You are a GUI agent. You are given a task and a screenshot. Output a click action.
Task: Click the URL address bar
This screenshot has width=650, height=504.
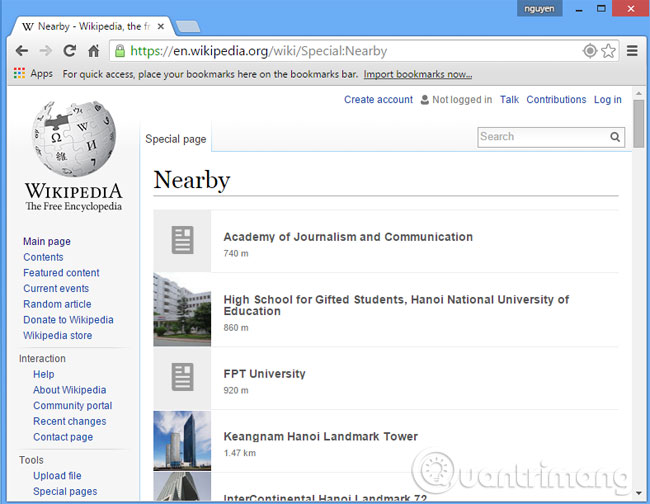pos(350,51)
